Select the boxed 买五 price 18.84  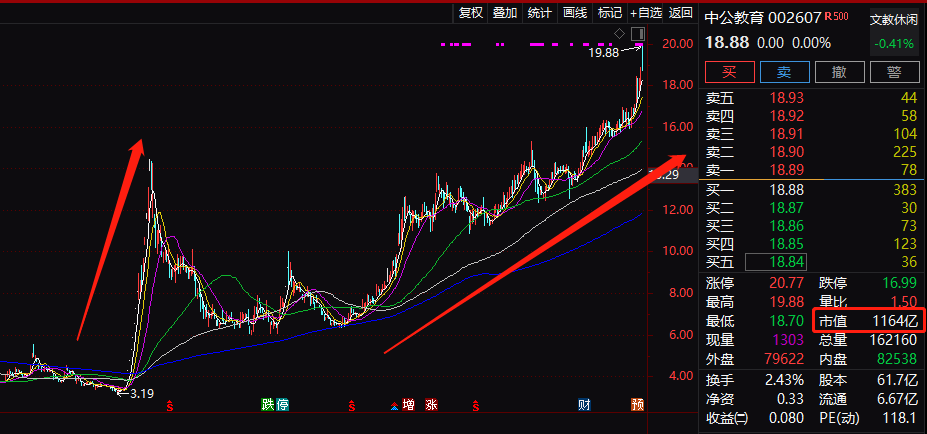pos(776,261)
